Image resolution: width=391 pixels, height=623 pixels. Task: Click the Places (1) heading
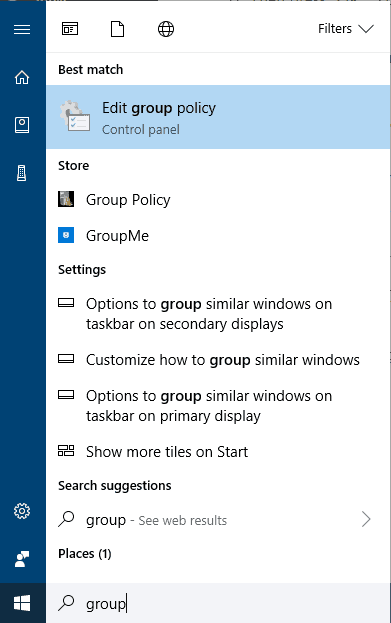85,553
